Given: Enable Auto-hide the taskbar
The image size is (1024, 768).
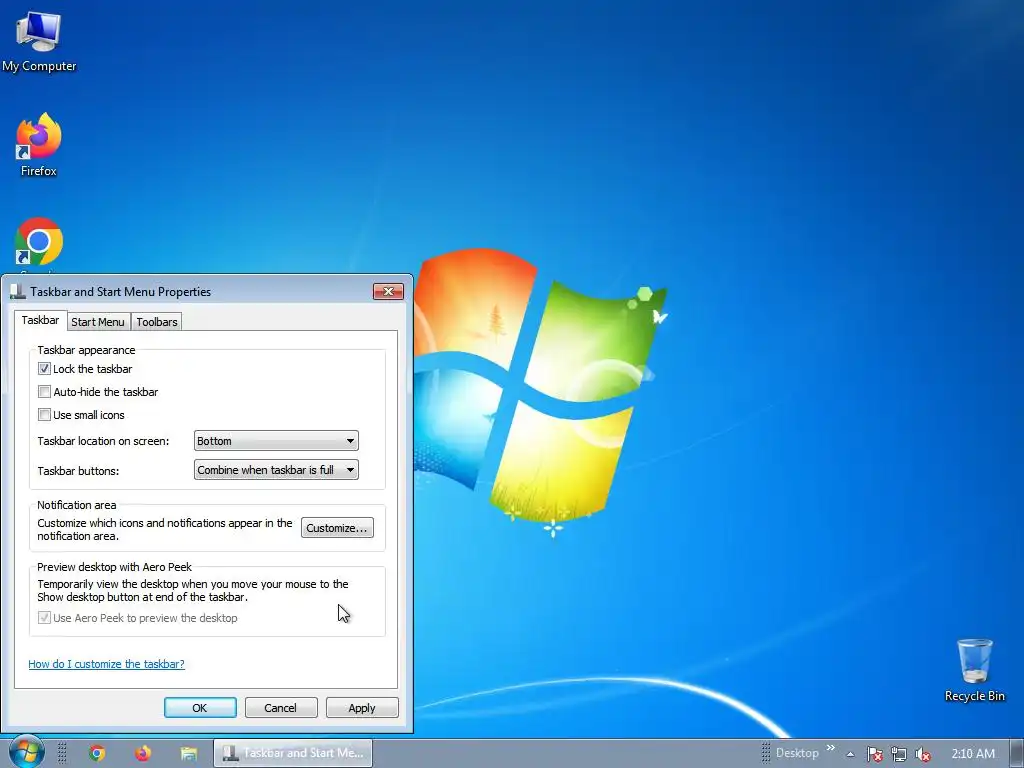Looking at the screenshot, I should (44, 392).
